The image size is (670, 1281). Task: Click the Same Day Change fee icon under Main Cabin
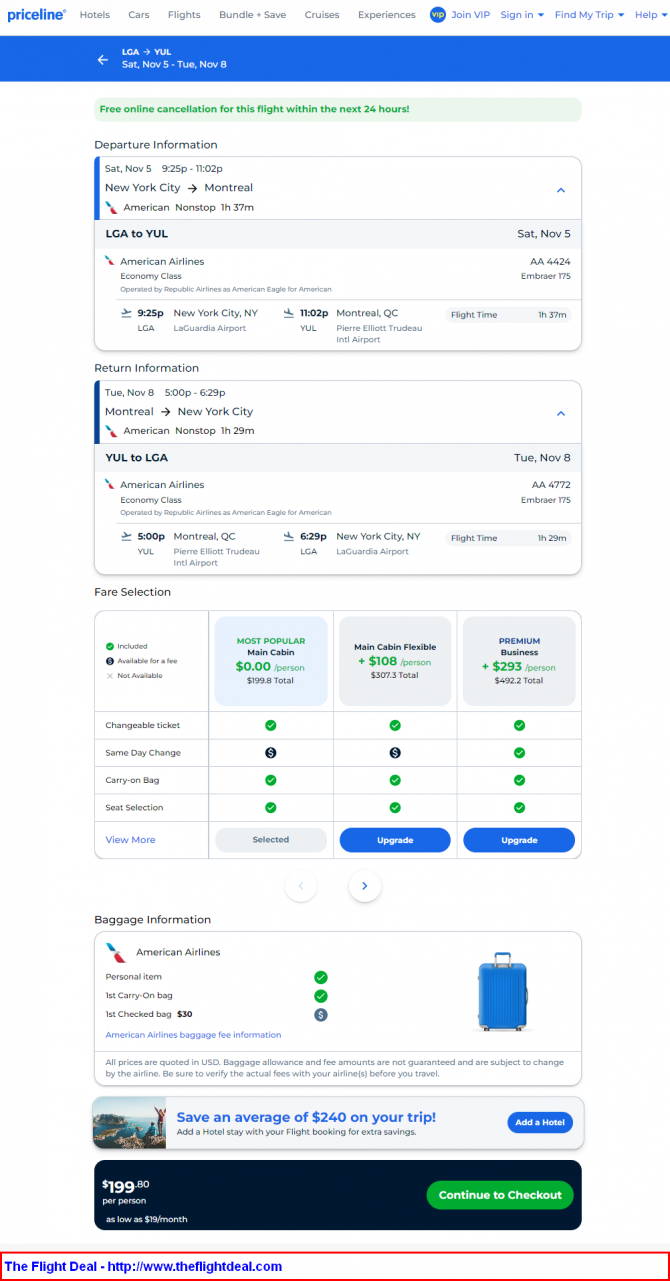(x=270, y=753)
